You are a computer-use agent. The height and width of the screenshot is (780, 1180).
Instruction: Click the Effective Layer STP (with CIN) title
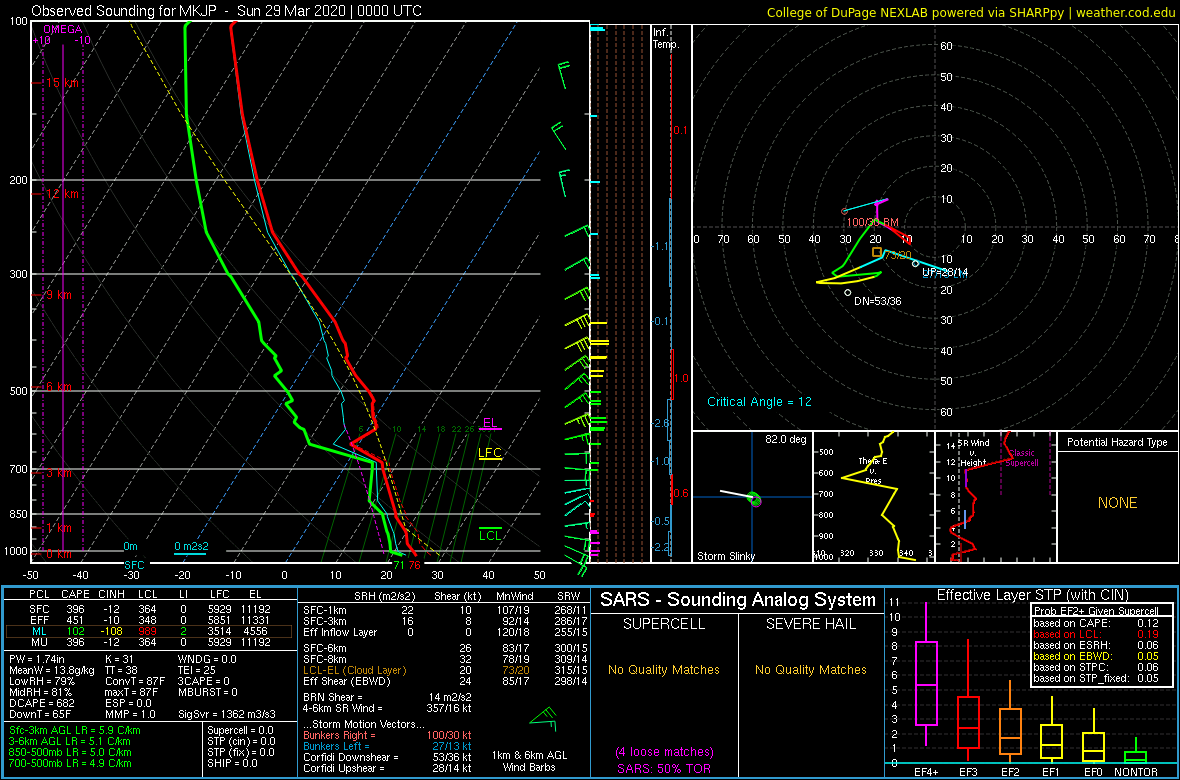(x=1032, y=595)
